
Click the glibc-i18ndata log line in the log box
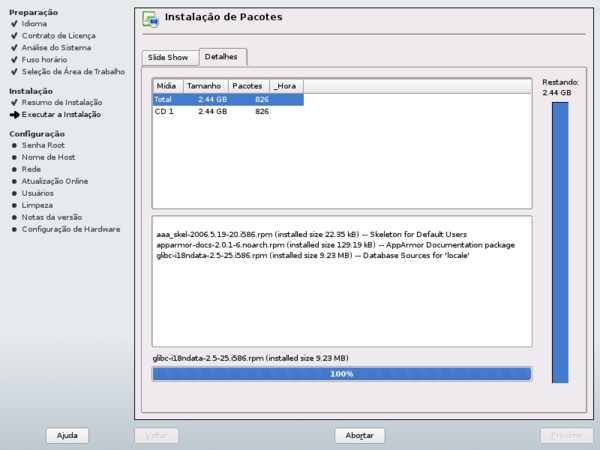(313, 256)
